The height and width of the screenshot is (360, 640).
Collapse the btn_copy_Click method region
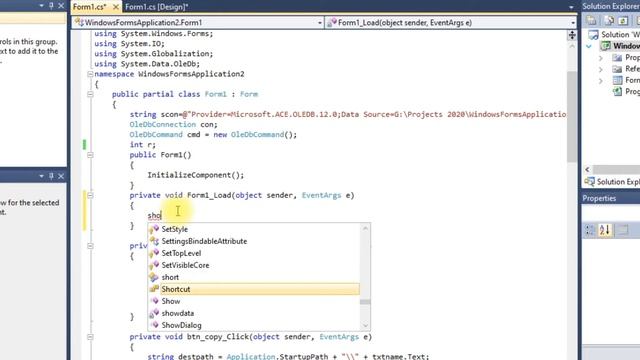[90, 337]
